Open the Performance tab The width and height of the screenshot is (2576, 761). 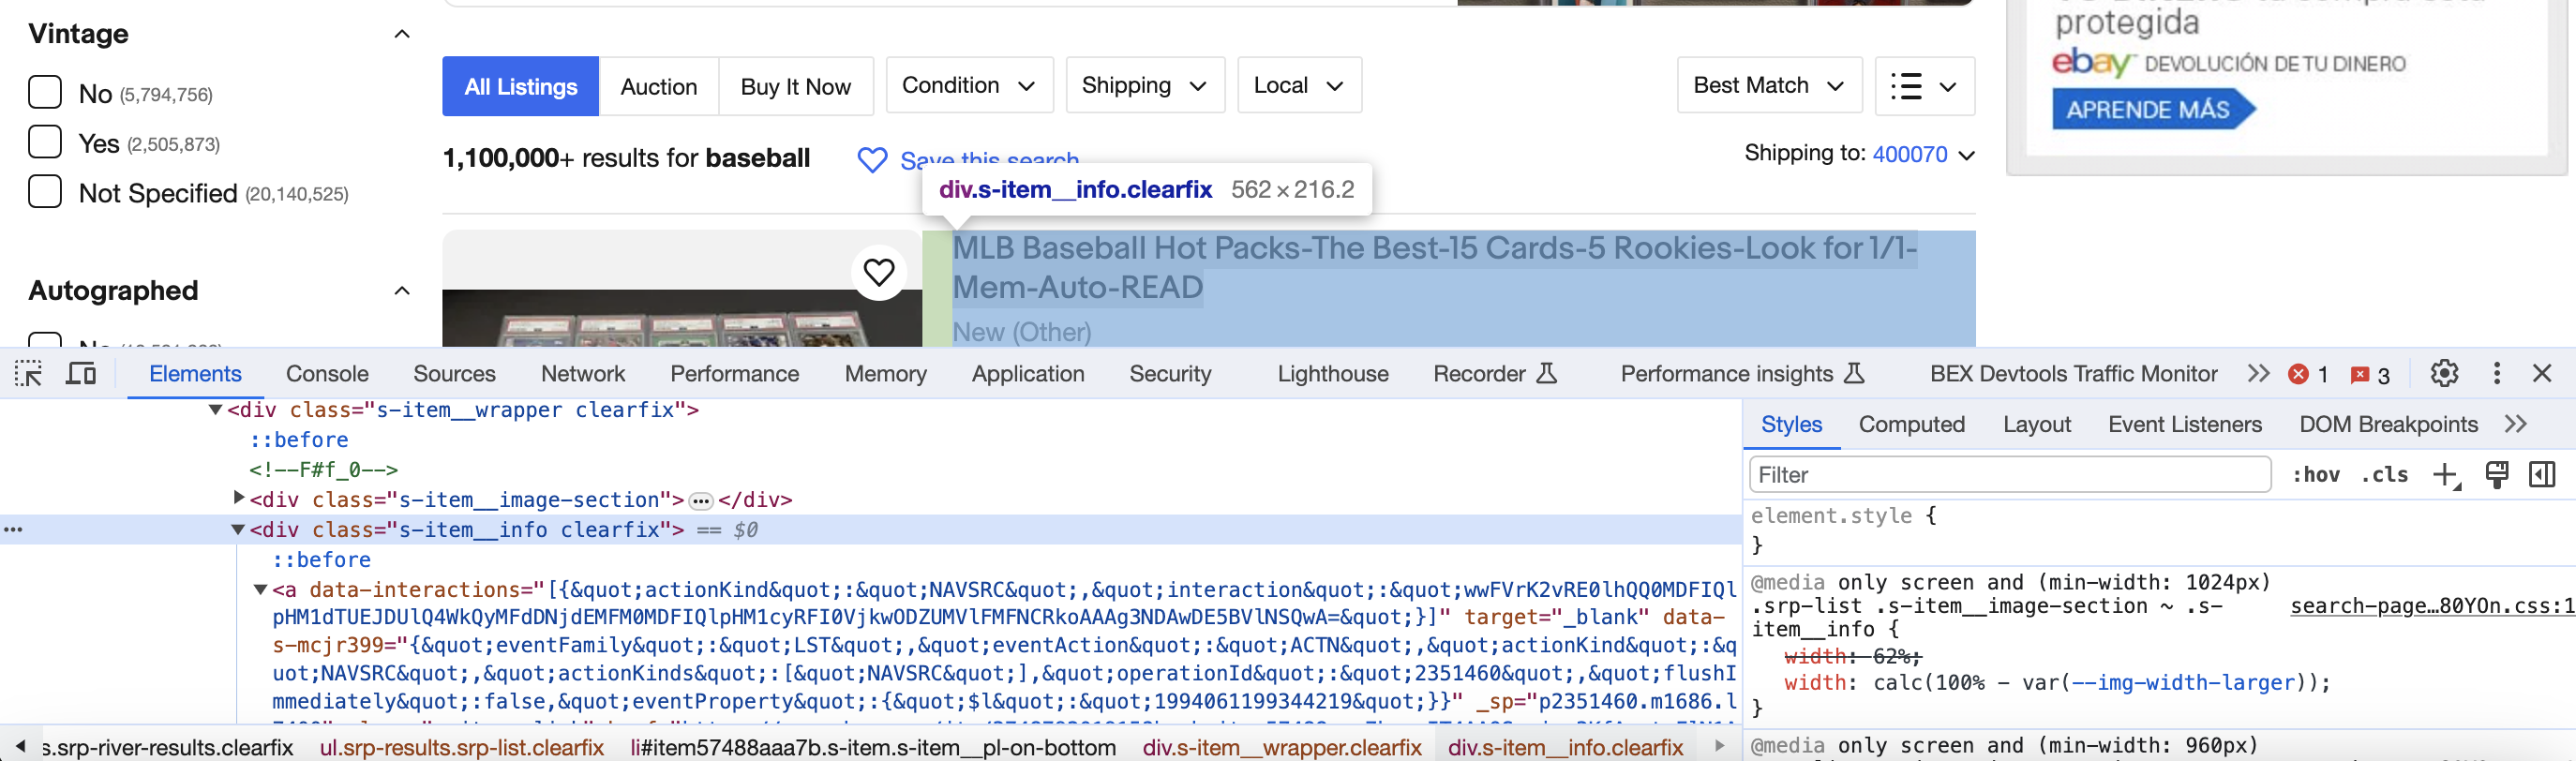click(734, 374)
